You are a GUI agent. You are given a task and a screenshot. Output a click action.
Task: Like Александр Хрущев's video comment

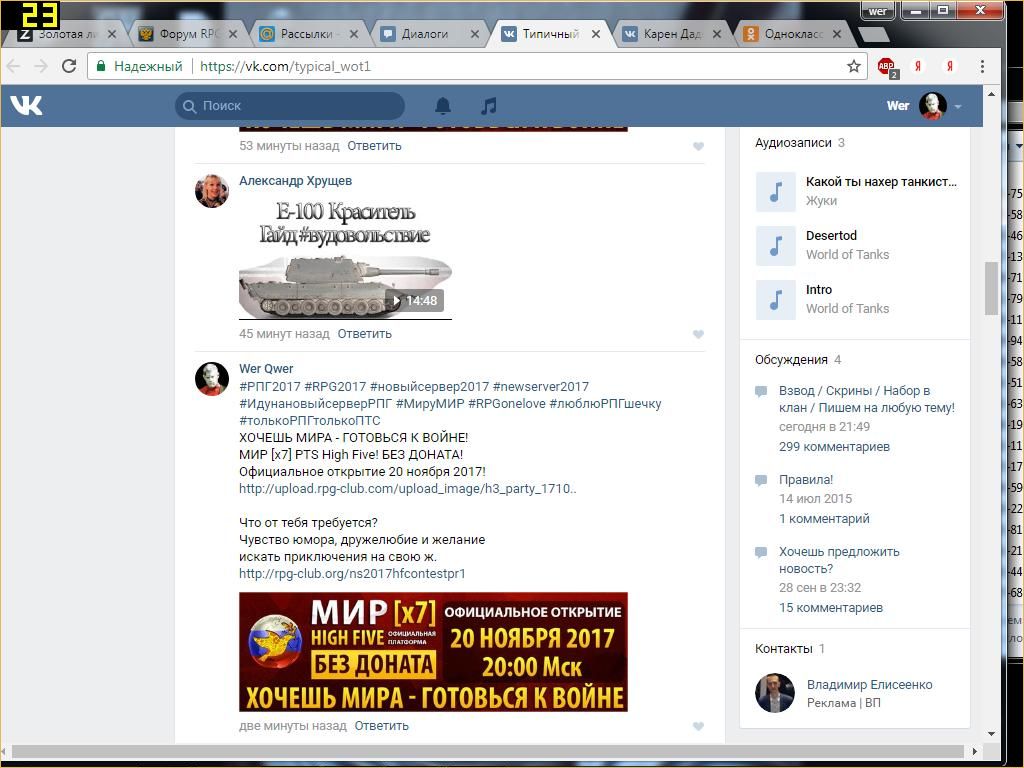click(x=698, y=334)
